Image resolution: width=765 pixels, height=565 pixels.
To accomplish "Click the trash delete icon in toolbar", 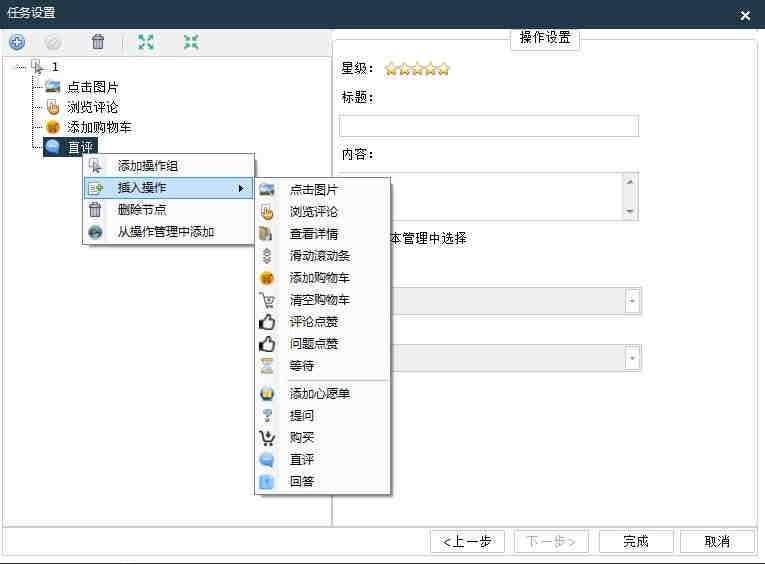I will click(x=98, y=42).
